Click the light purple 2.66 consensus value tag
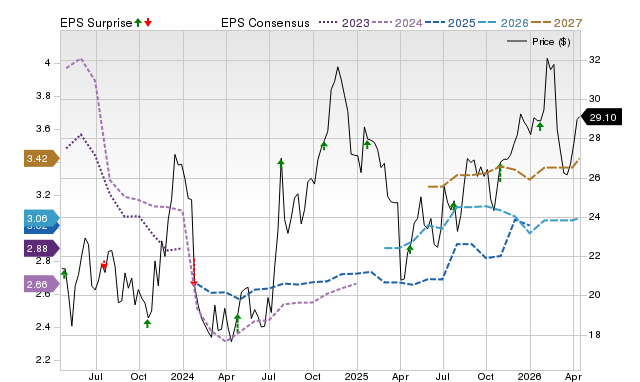Viewport: 640px width, 382px height. [x=42, y=284]
